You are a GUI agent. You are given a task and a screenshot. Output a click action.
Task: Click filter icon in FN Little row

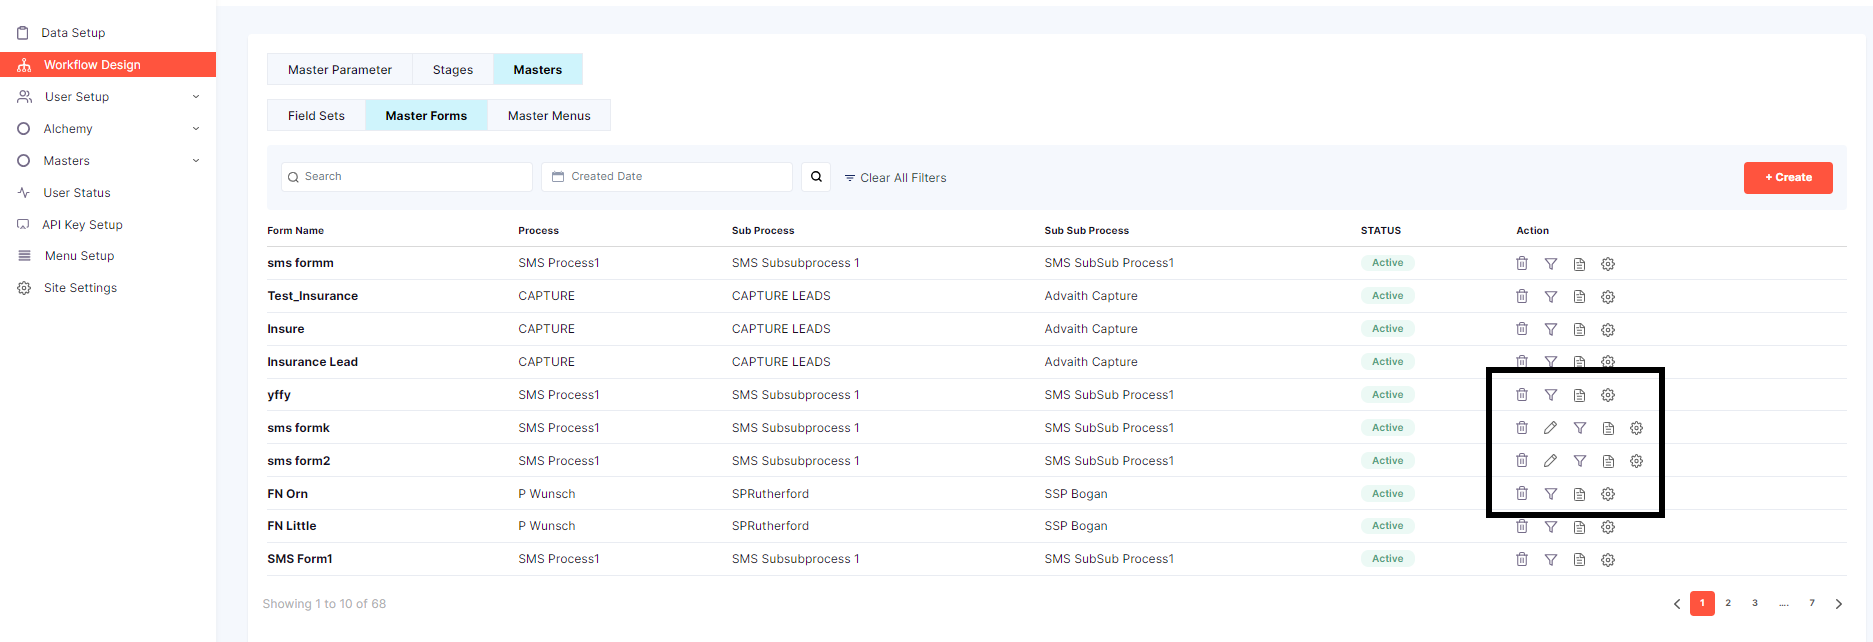1550,527
